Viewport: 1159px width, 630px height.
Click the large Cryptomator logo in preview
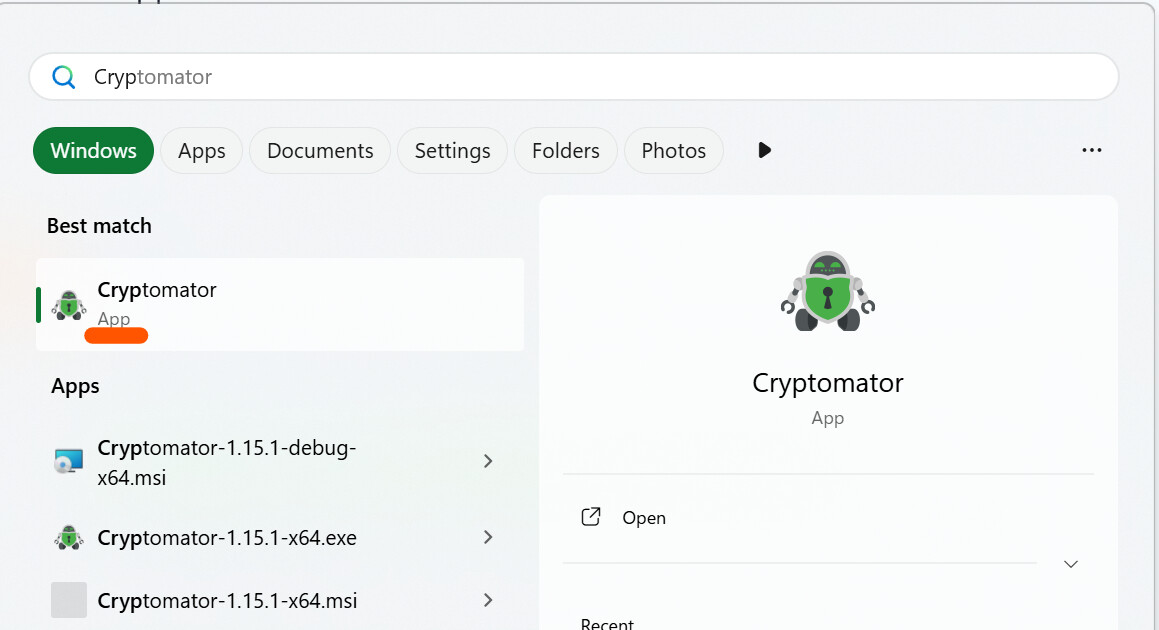[x=828, y=291]
